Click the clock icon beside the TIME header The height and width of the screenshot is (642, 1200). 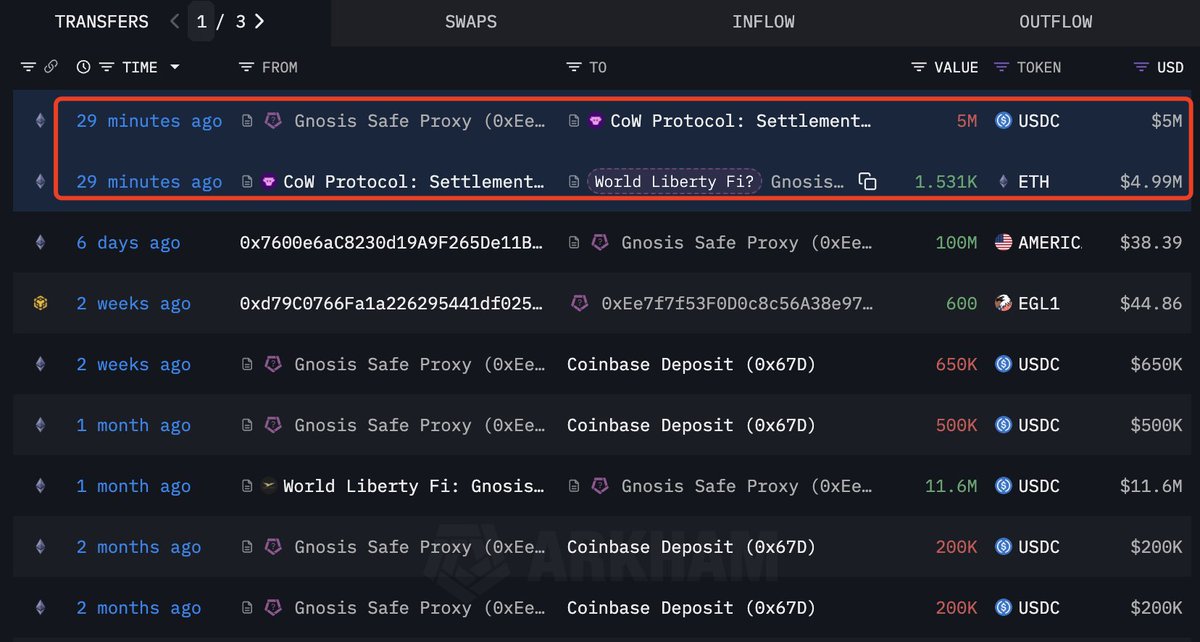pos(83,67)
